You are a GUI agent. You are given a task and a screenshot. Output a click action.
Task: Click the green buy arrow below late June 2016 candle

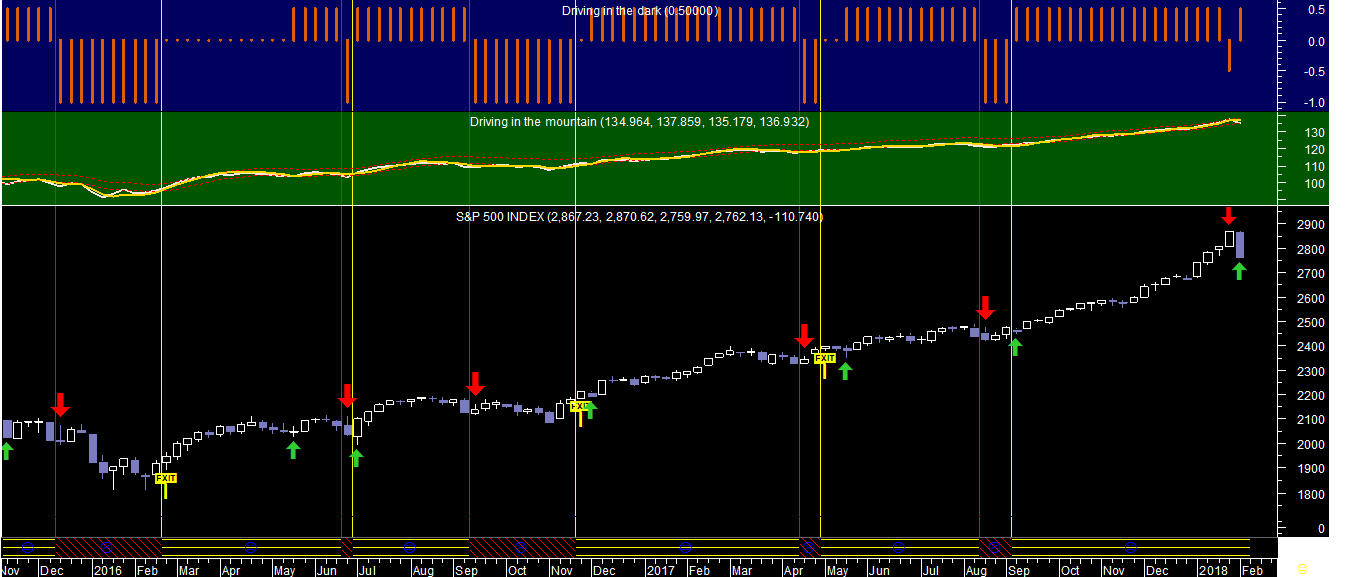[357, 458]
